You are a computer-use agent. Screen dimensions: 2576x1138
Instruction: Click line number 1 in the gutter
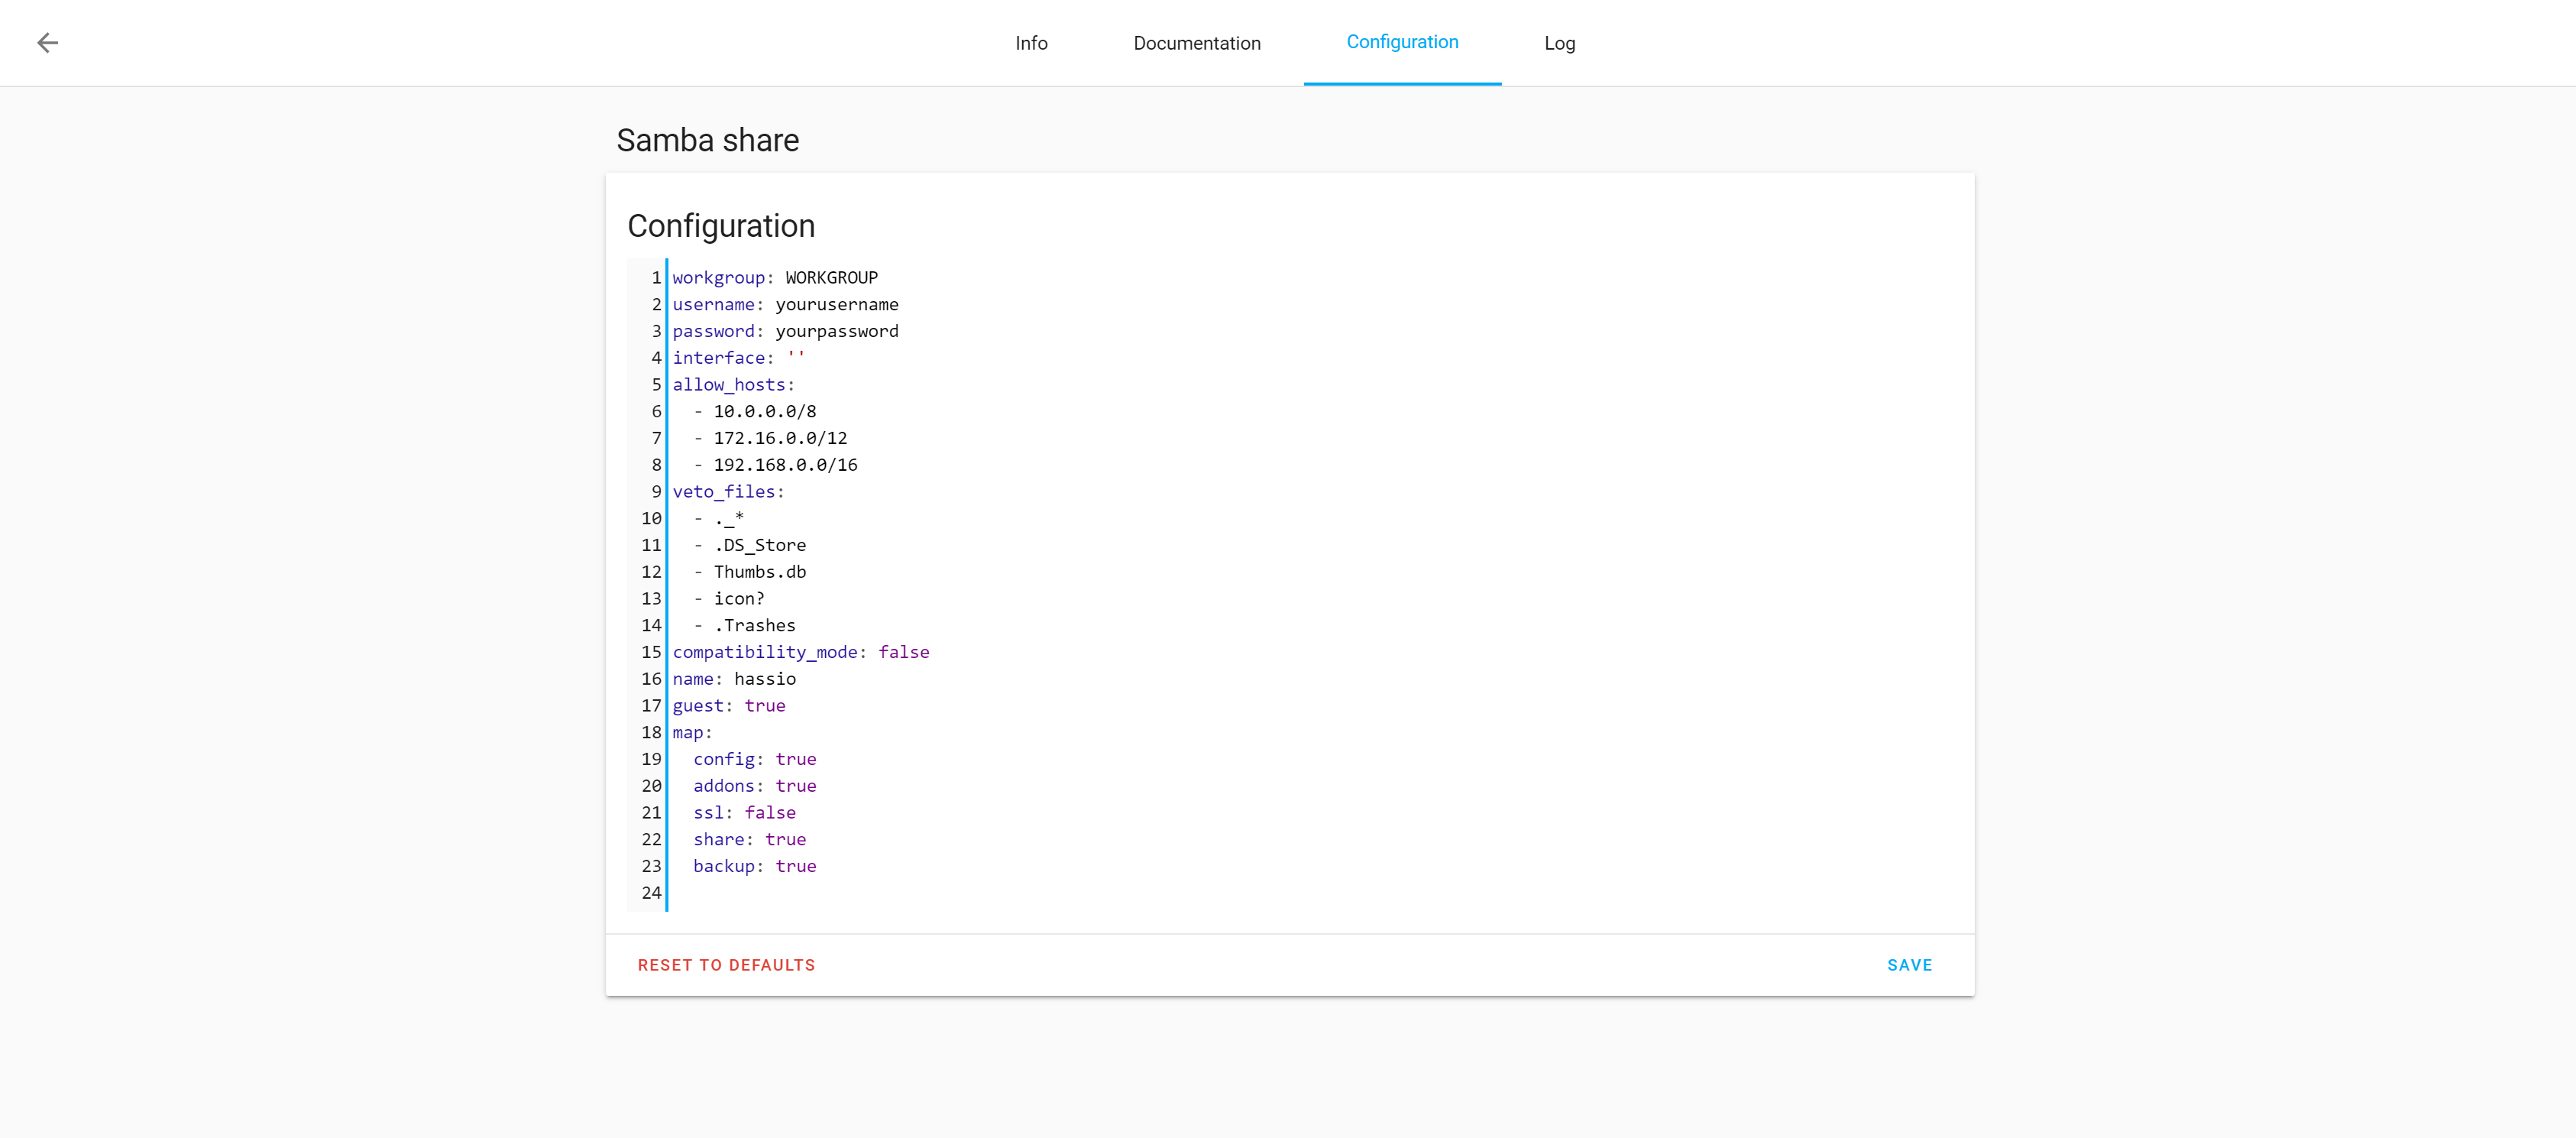(x=656, y=277)
